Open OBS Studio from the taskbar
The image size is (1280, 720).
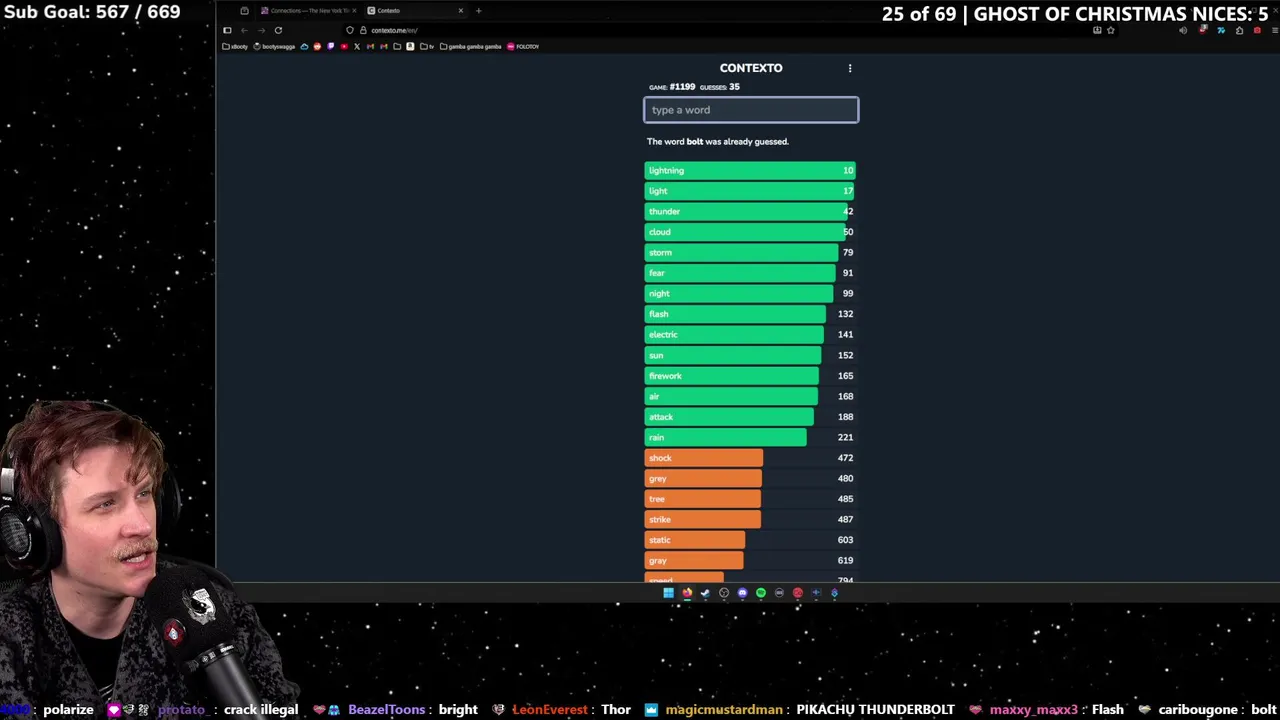[x=724, y=593]
